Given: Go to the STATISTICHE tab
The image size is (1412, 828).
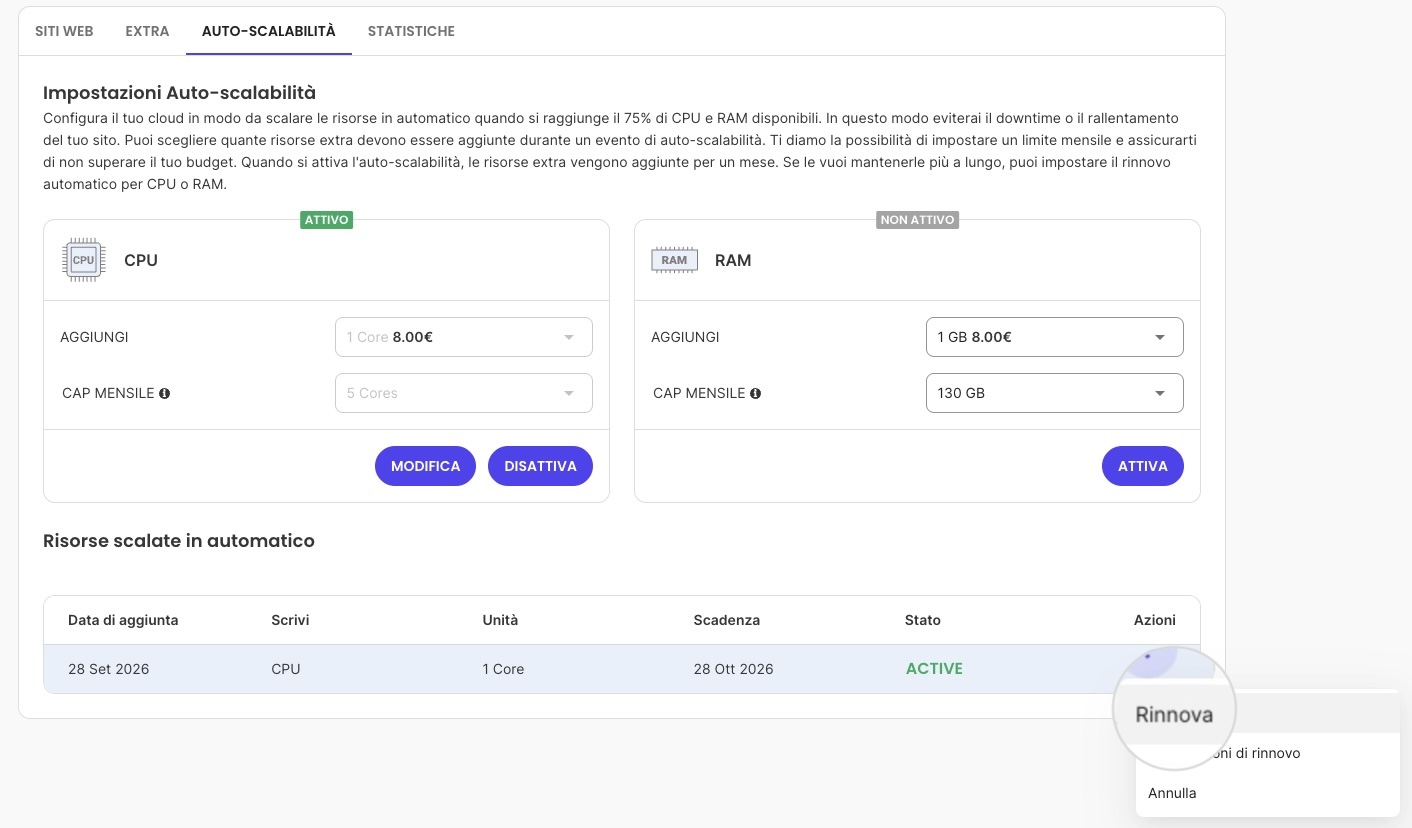Looking at the screenshot, I should (x=411, y=31).
